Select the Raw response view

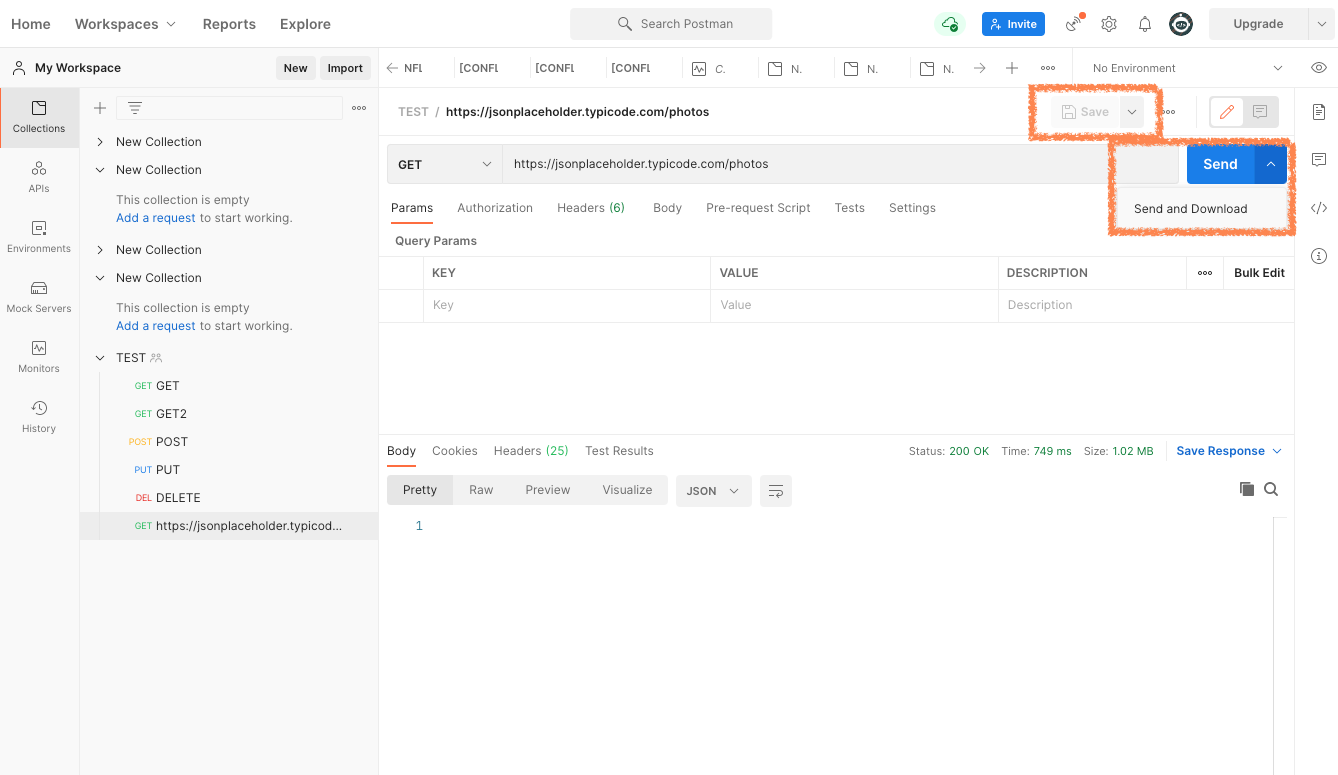(481, 490)
